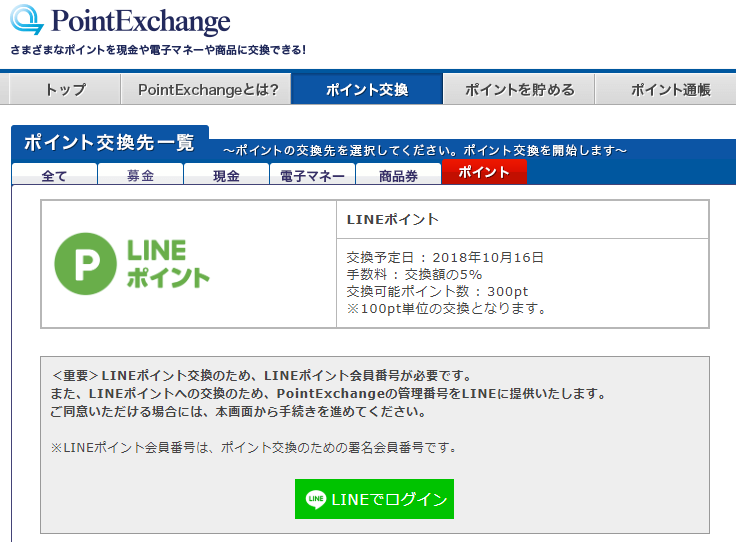Switch to the 募金 tab
736x542 pixels.
click(x=140, y=174)
